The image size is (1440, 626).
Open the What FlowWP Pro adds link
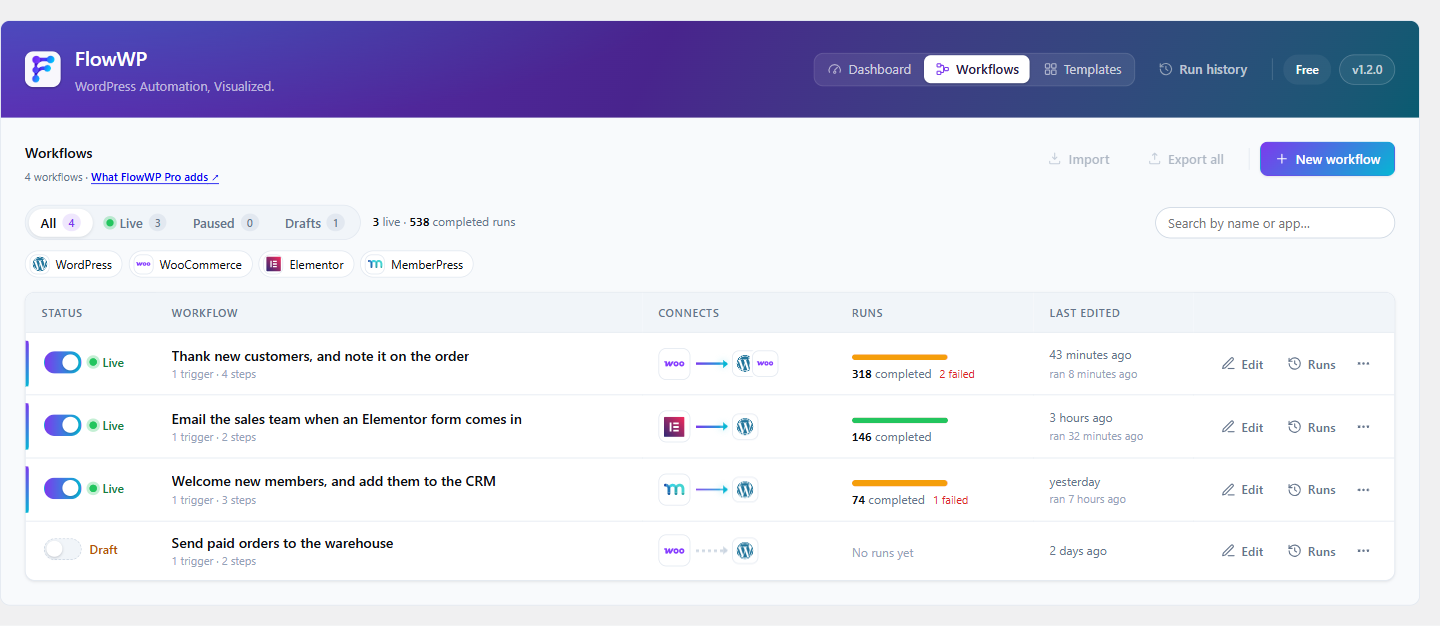tap(155, 177)
